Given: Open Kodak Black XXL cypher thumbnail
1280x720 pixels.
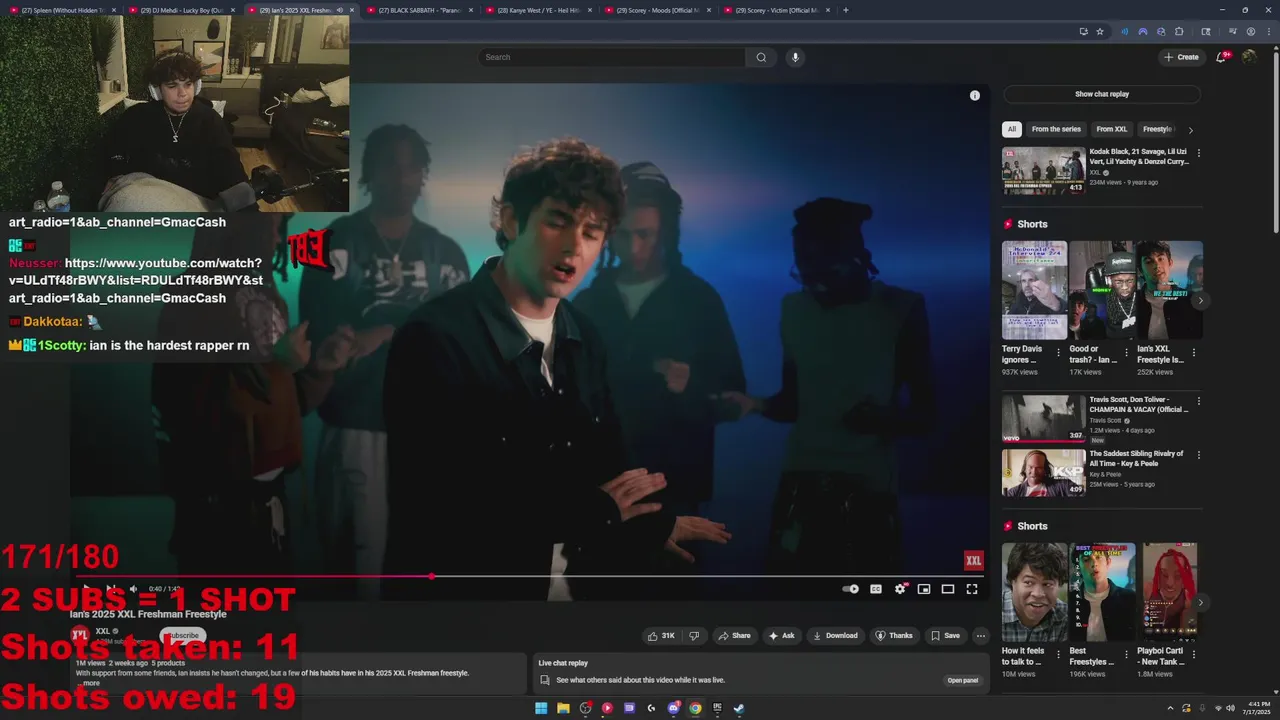Looking at the screenshot, I should tap(1043, 171).
